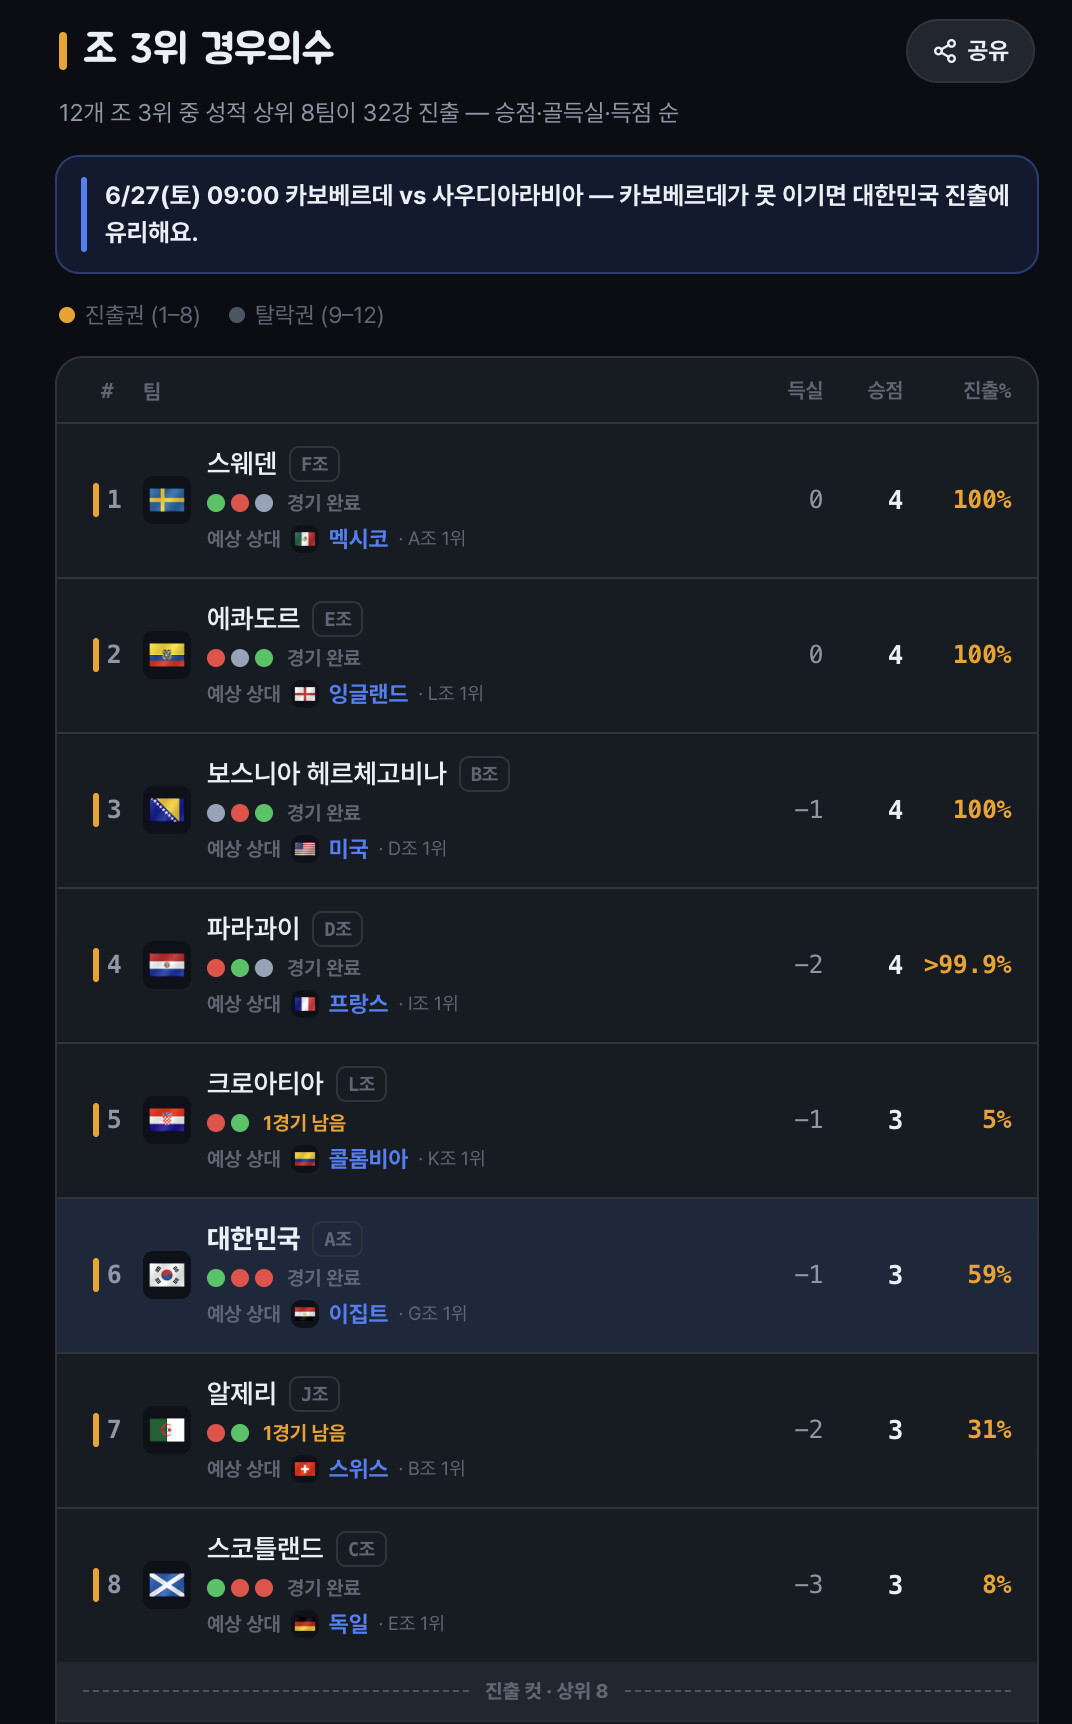Click the Croatia flag icon

click(167, 1120)
